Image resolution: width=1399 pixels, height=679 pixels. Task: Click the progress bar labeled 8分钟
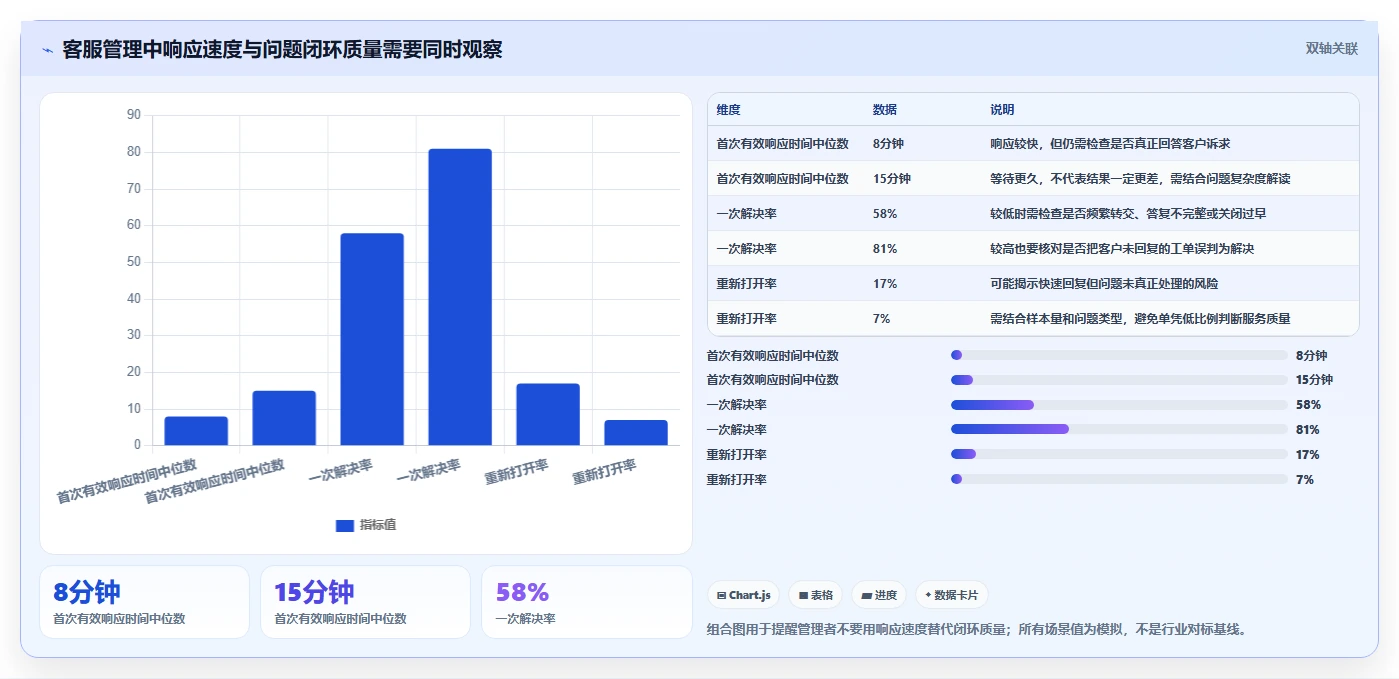[x=1119, y=355]
